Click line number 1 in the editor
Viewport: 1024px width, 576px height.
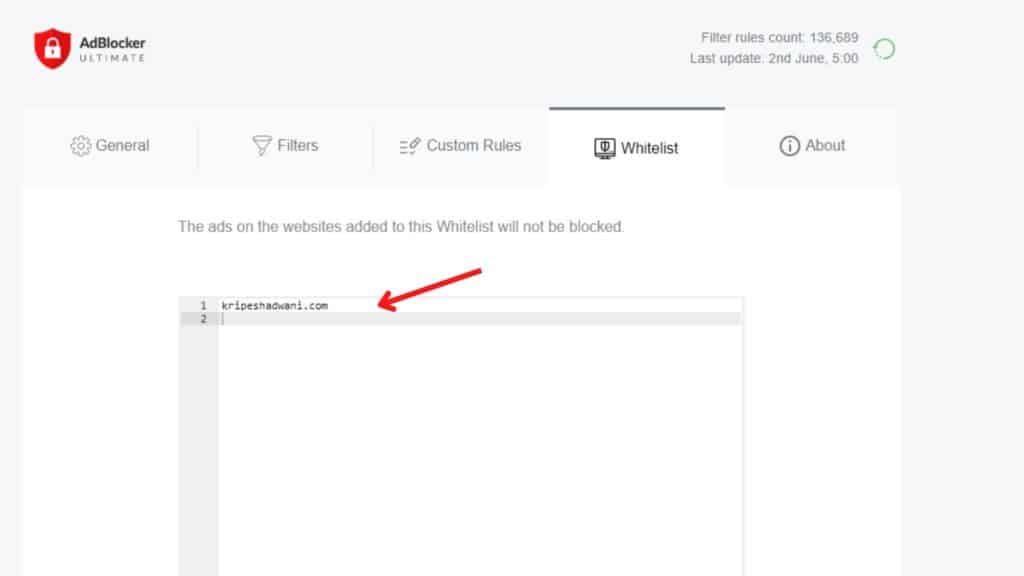point(200,306)
